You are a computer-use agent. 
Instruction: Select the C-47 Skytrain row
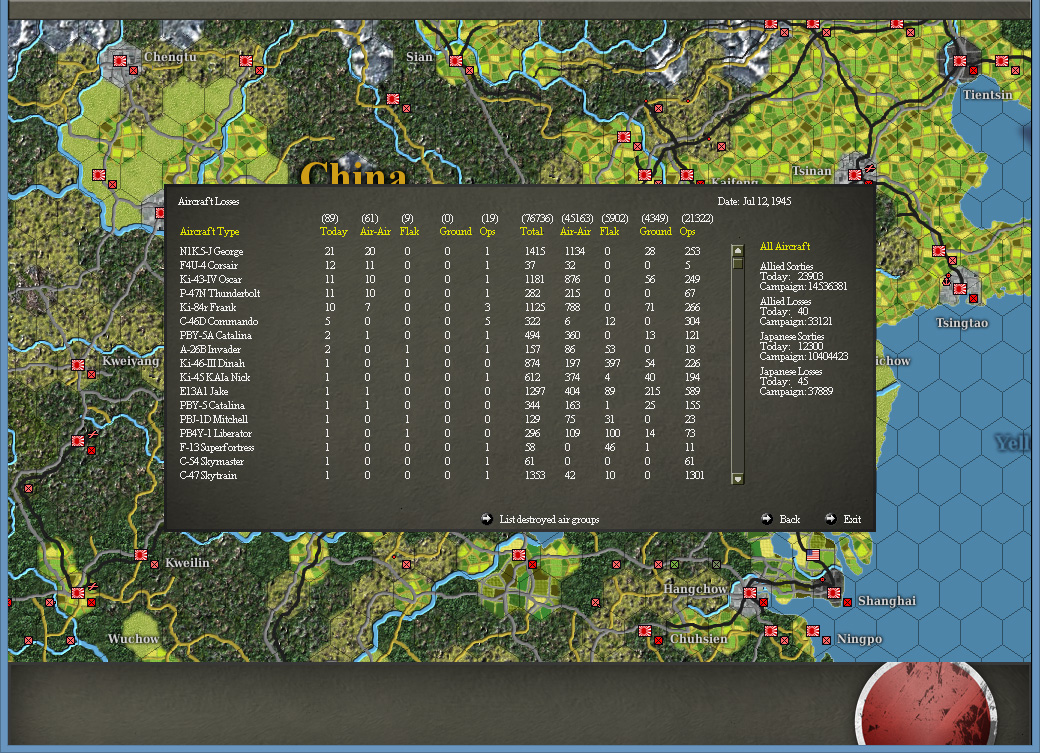[x=441, y=476]
